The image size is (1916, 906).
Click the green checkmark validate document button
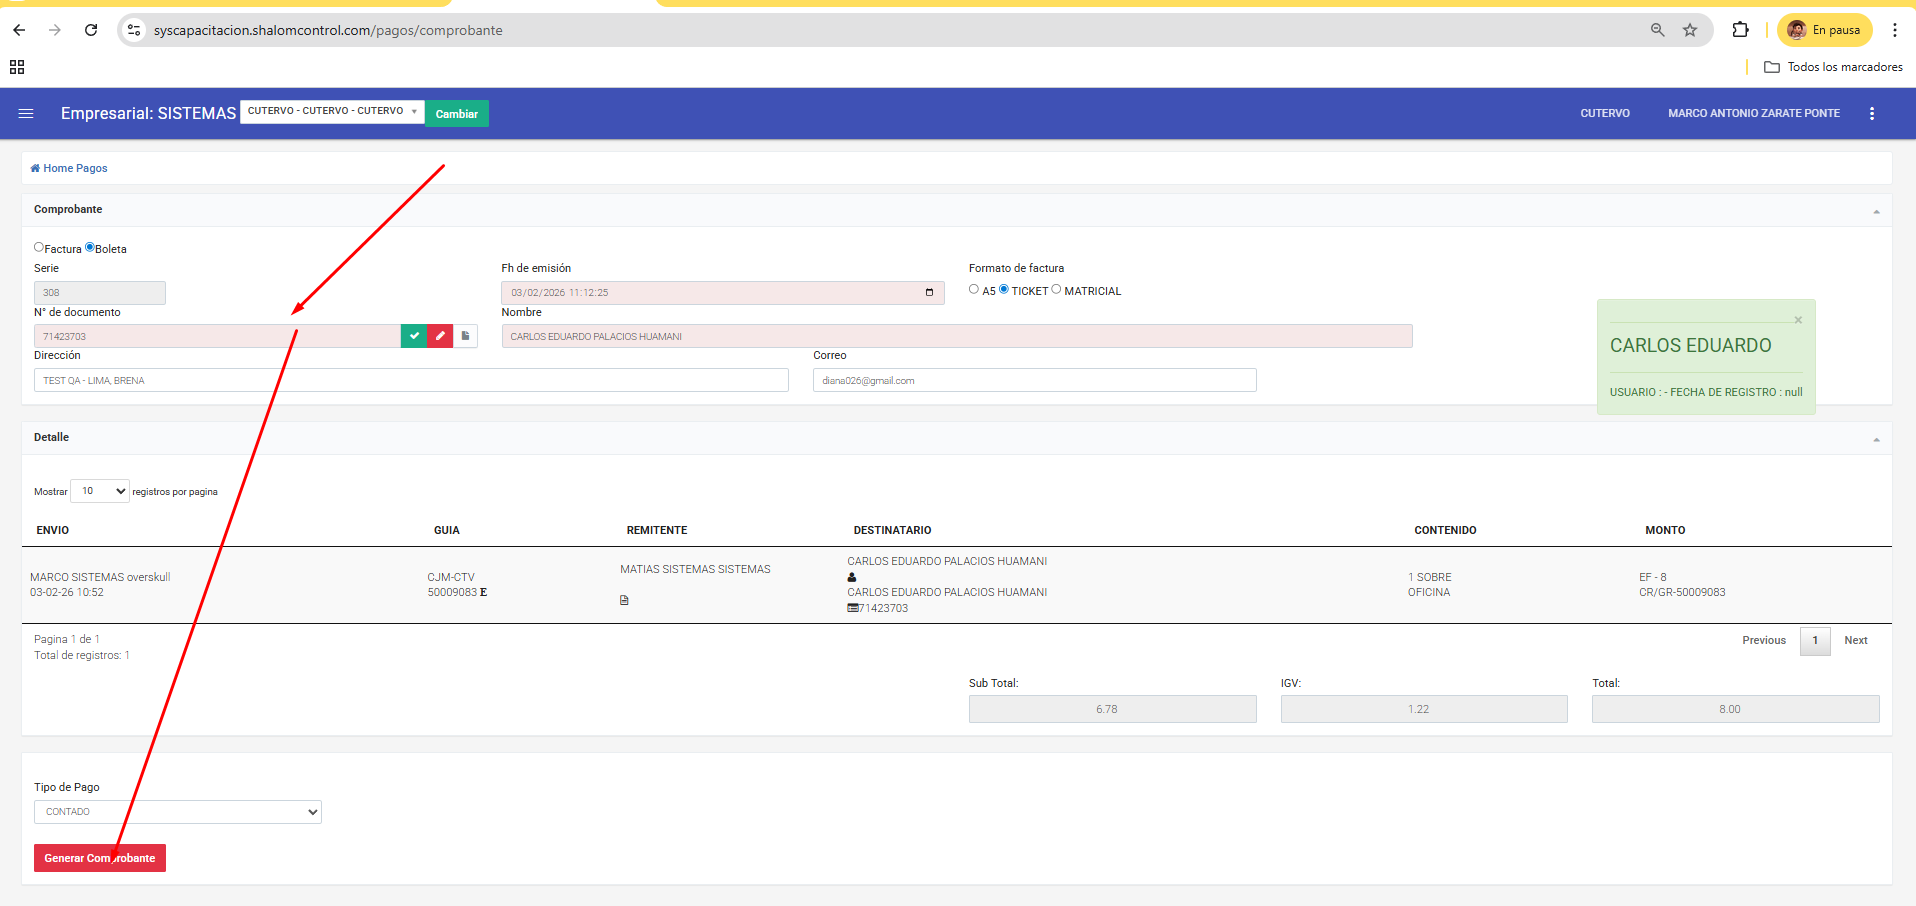click(414, 336)
